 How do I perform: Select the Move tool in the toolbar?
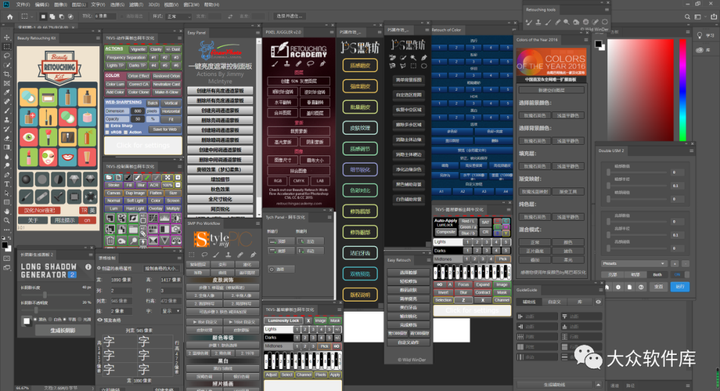point(7,38)
